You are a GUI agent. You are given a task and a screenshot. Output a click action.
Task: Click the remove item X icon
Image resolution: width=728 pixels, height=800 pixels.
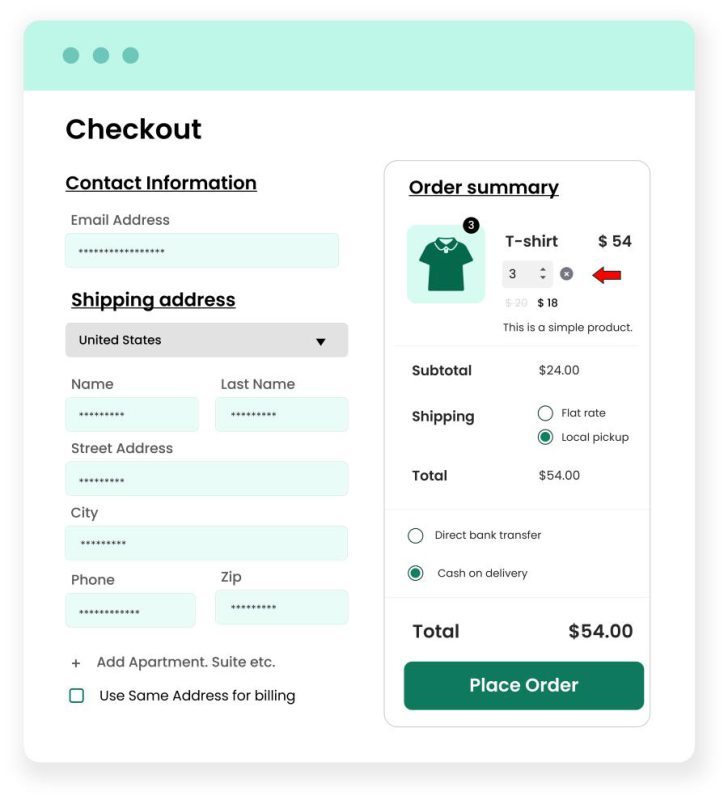point(566,274)
